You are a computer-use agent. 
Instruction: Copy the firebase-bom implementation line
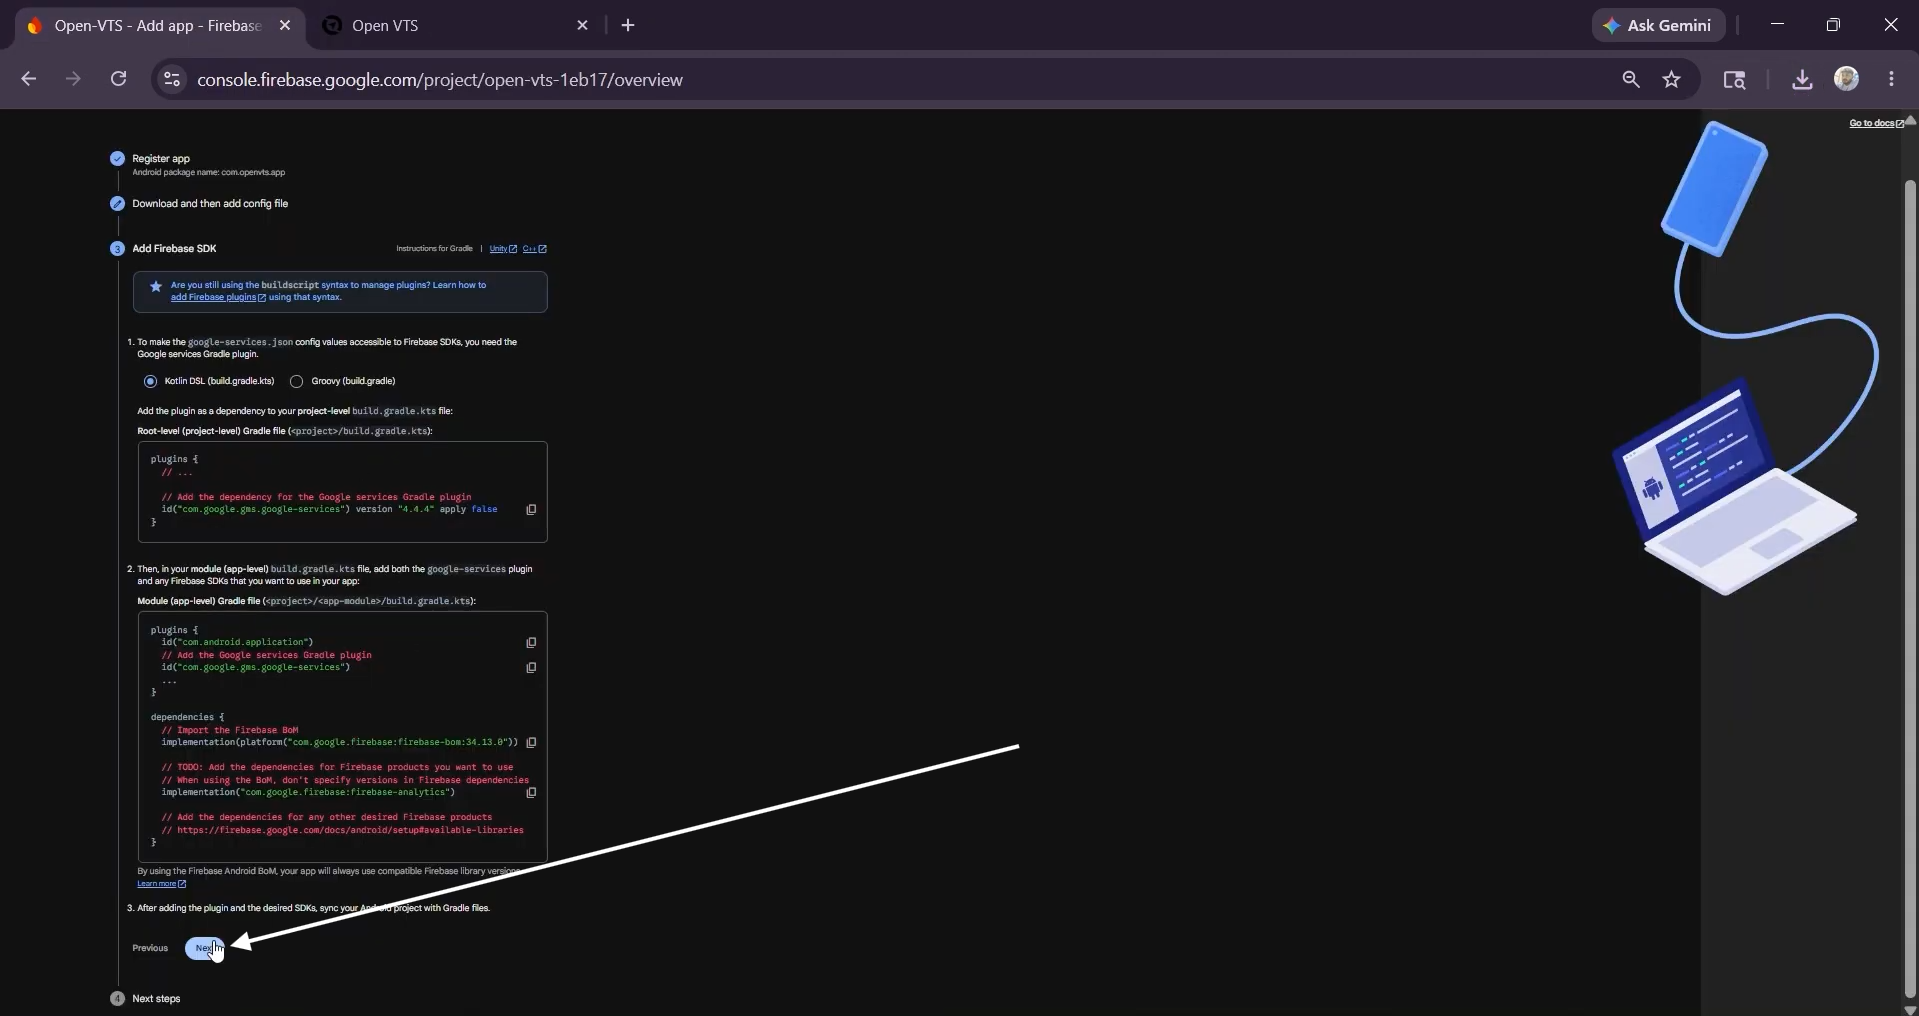pyautogui.click(x=531, y=742)
